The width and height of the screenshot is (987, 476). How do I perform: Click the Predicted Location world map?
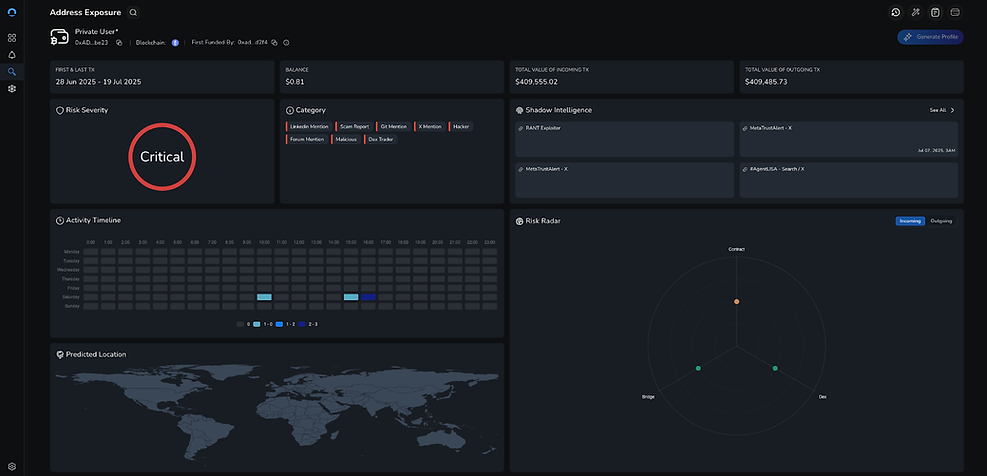coord(277,416)
